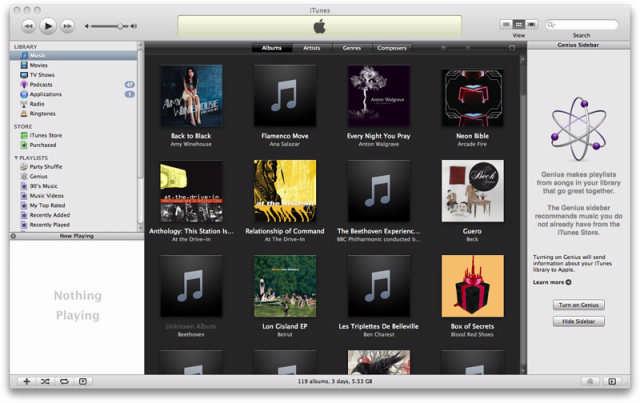This screenshot has height=403, width=640.
Task: Toggle repeat playback
Action: coord(64,381)
